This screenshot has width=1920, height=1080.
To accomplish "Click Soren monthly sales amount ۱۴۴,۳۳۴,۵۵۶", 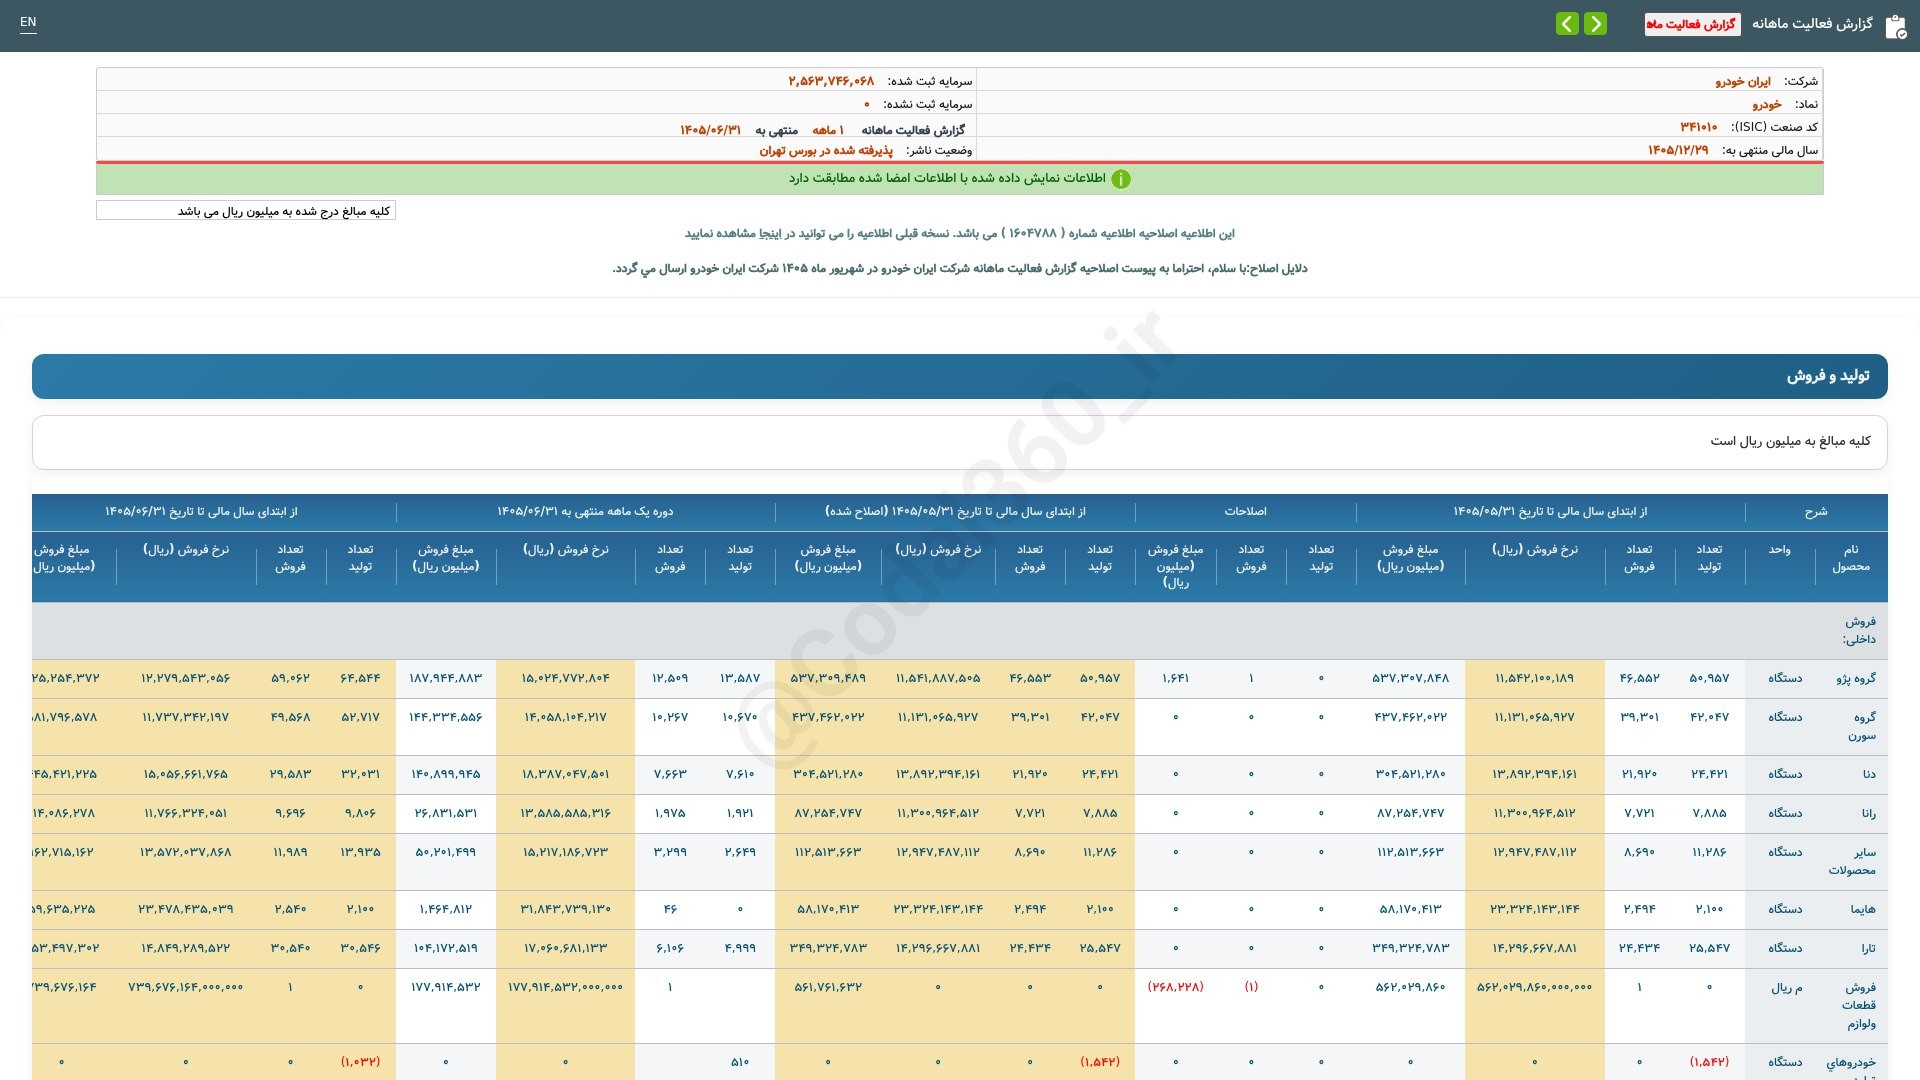I will click(x=445, y=718).
